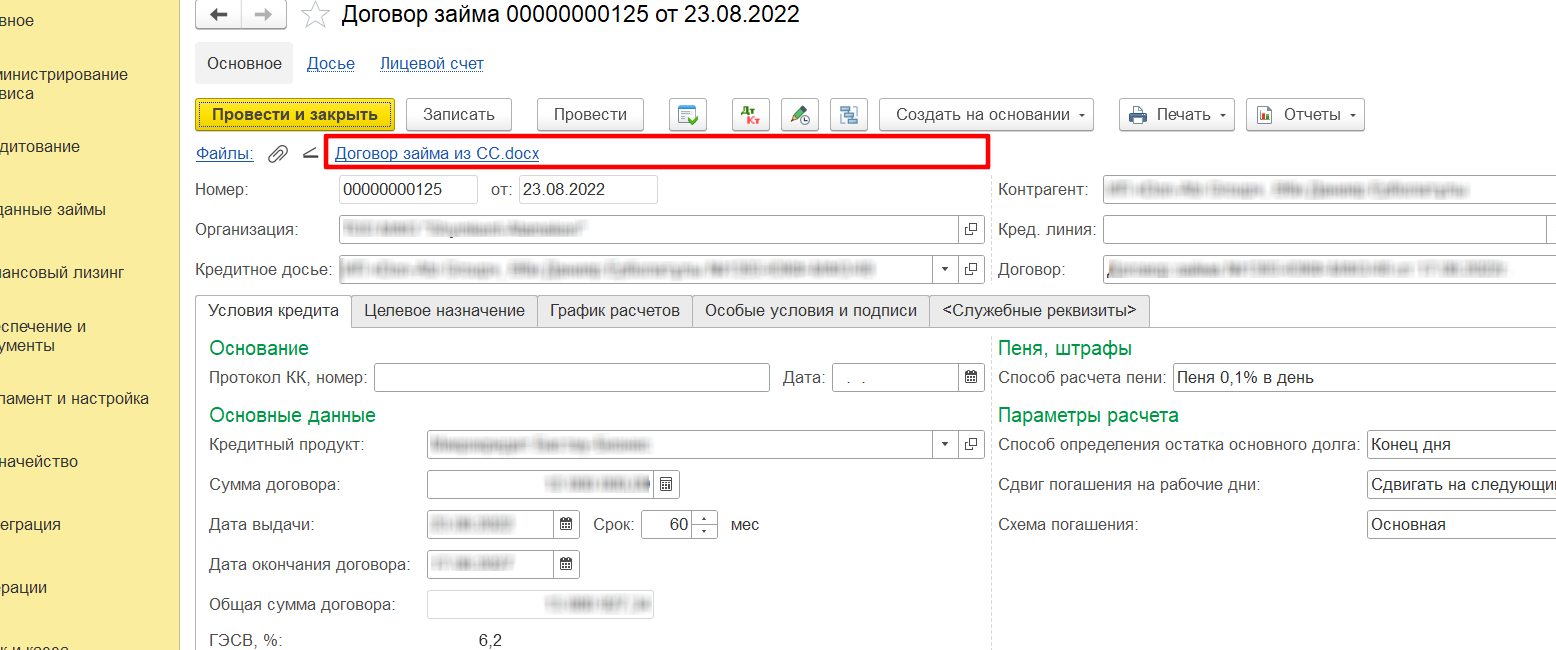The width and height of the screenshot is (1556, 650).
Task: Open the "начейство" sidebar section
Action: [x=39, y=462]
